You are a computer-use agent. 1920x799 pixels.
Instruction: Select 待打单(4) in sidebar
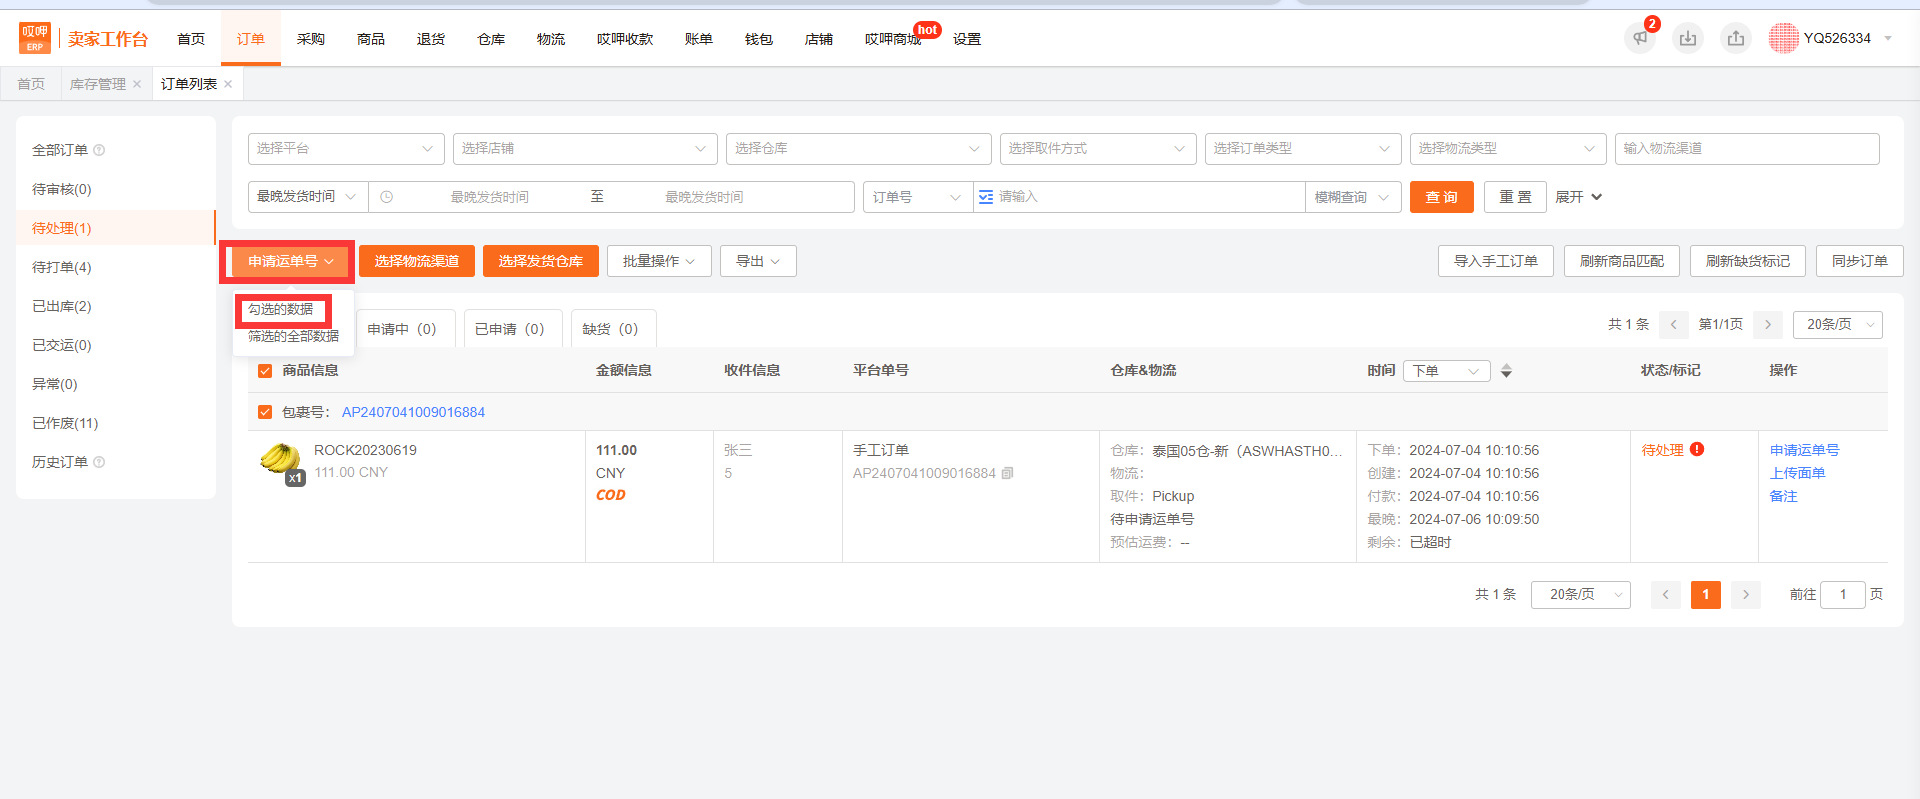click(x=62, y=267)
